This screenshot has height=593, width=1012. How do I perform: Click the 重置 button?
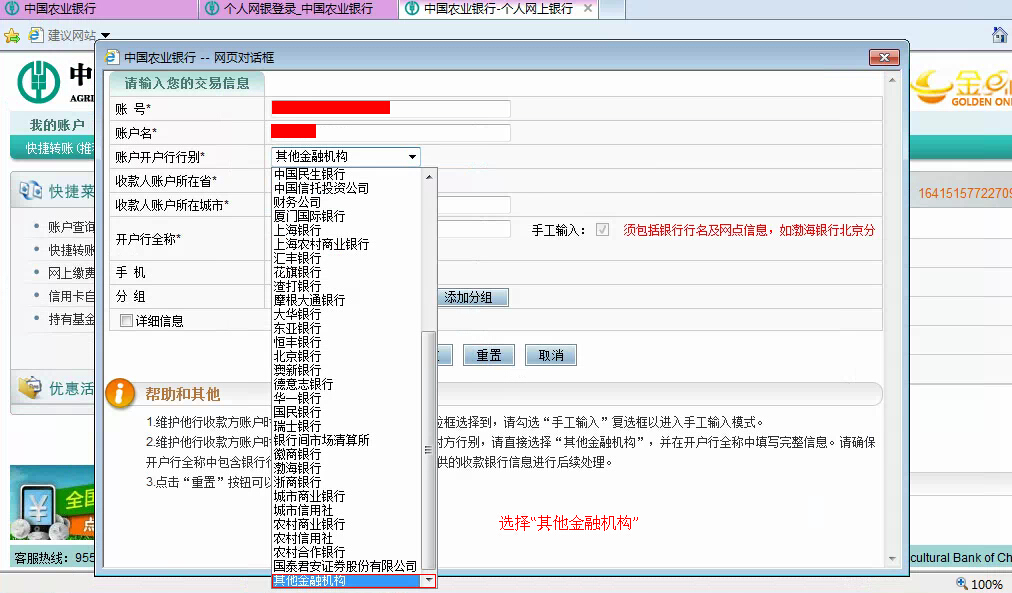pyautogui.click(x=489, y=356)
